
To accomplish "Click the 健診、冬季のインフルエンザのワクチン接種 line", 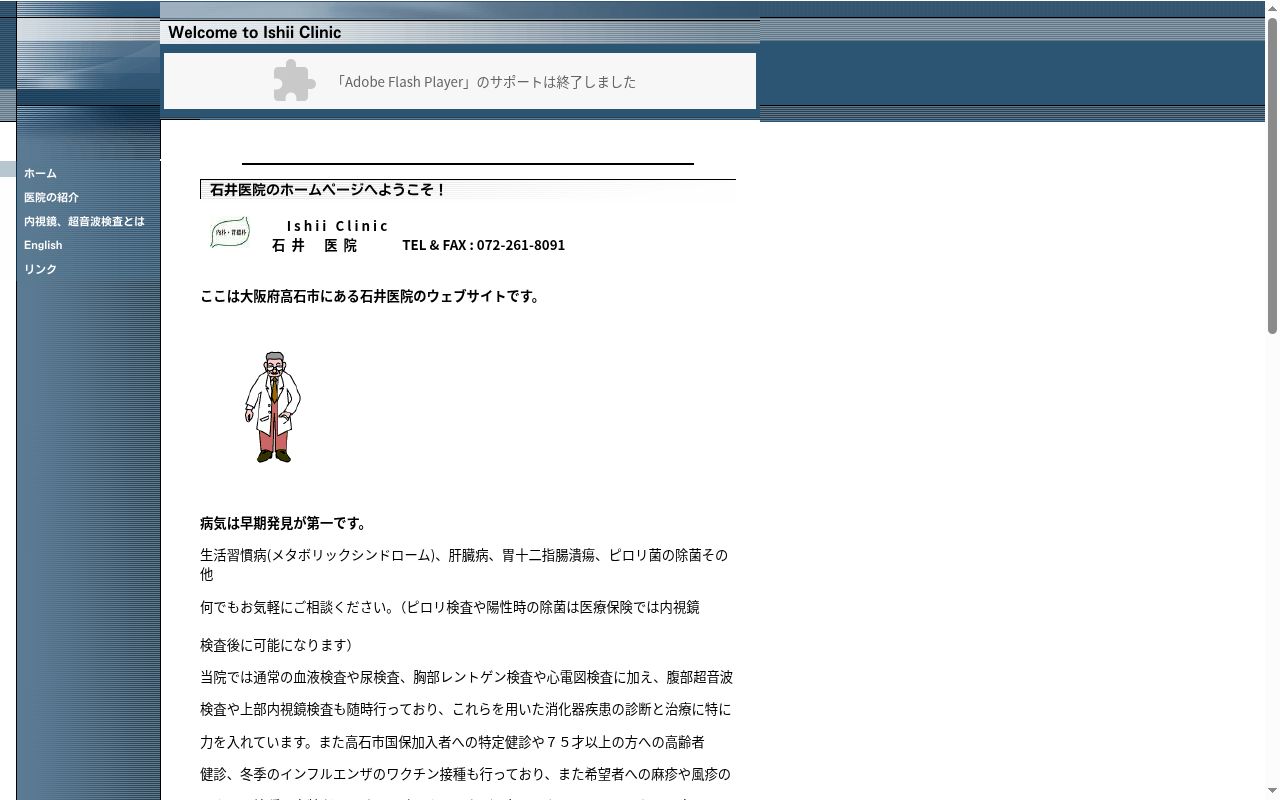I will (x=465, y=774).
